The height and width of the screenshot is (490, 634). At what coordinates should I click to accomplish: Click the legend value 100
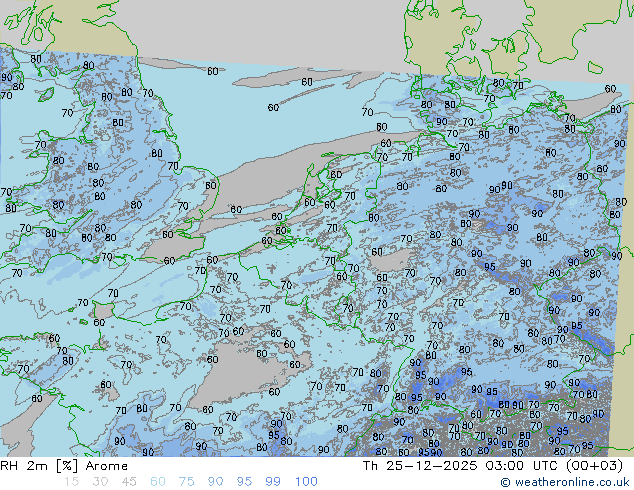coord(306,482)
